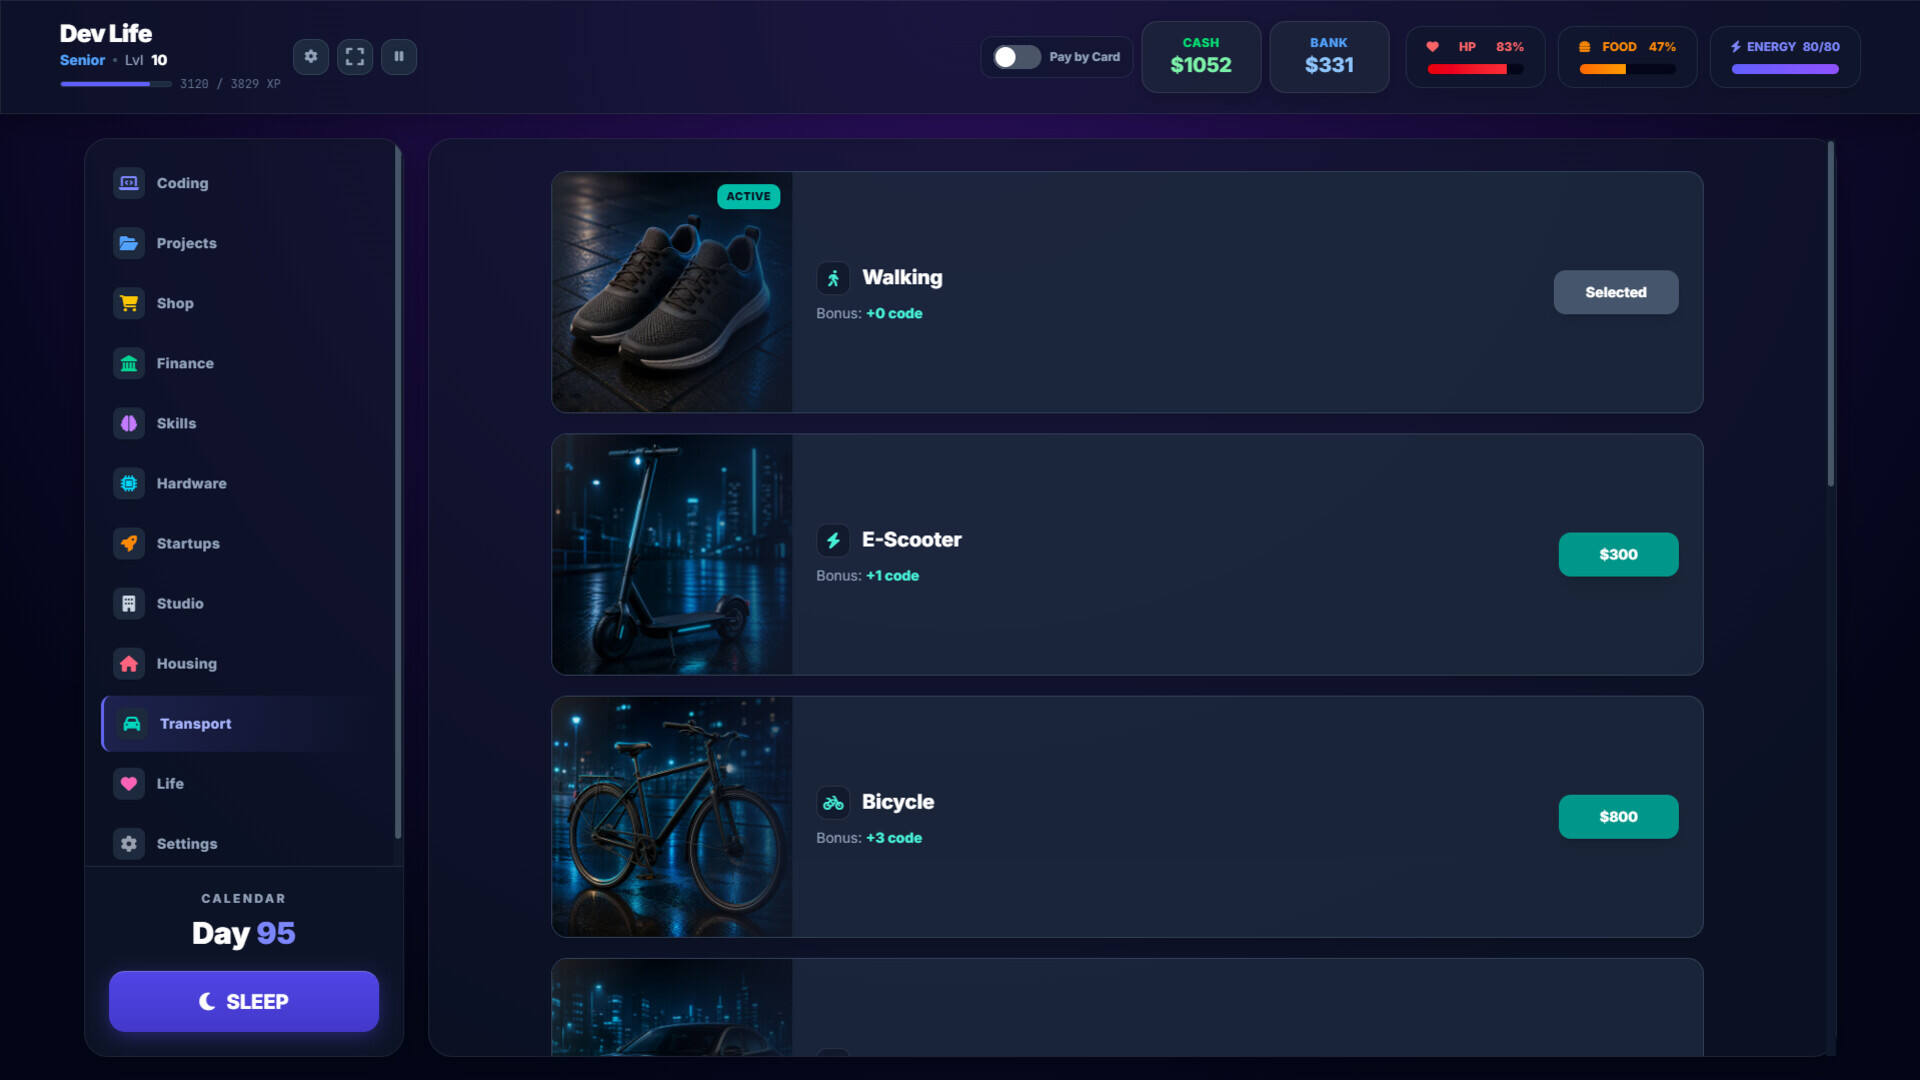Pause the game with the pause icon
This screenshot has width=1920, height=1080.
(399, 56)
